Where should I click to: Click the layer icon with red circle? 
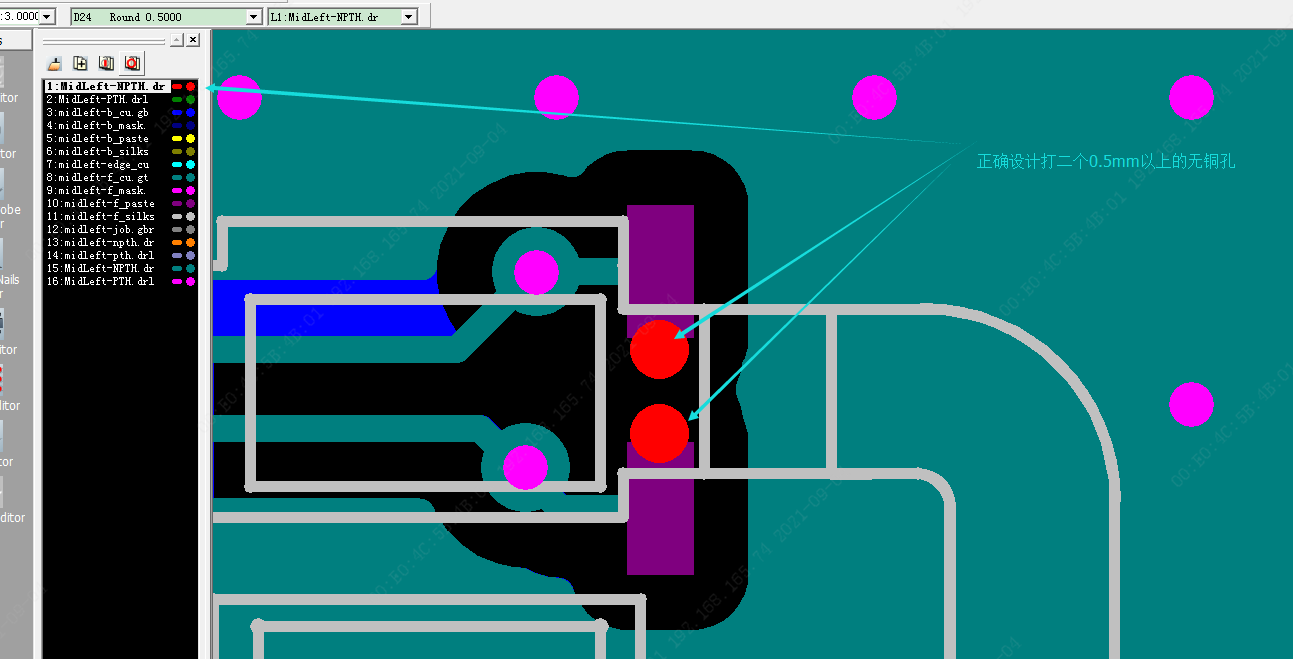point(131,64)
